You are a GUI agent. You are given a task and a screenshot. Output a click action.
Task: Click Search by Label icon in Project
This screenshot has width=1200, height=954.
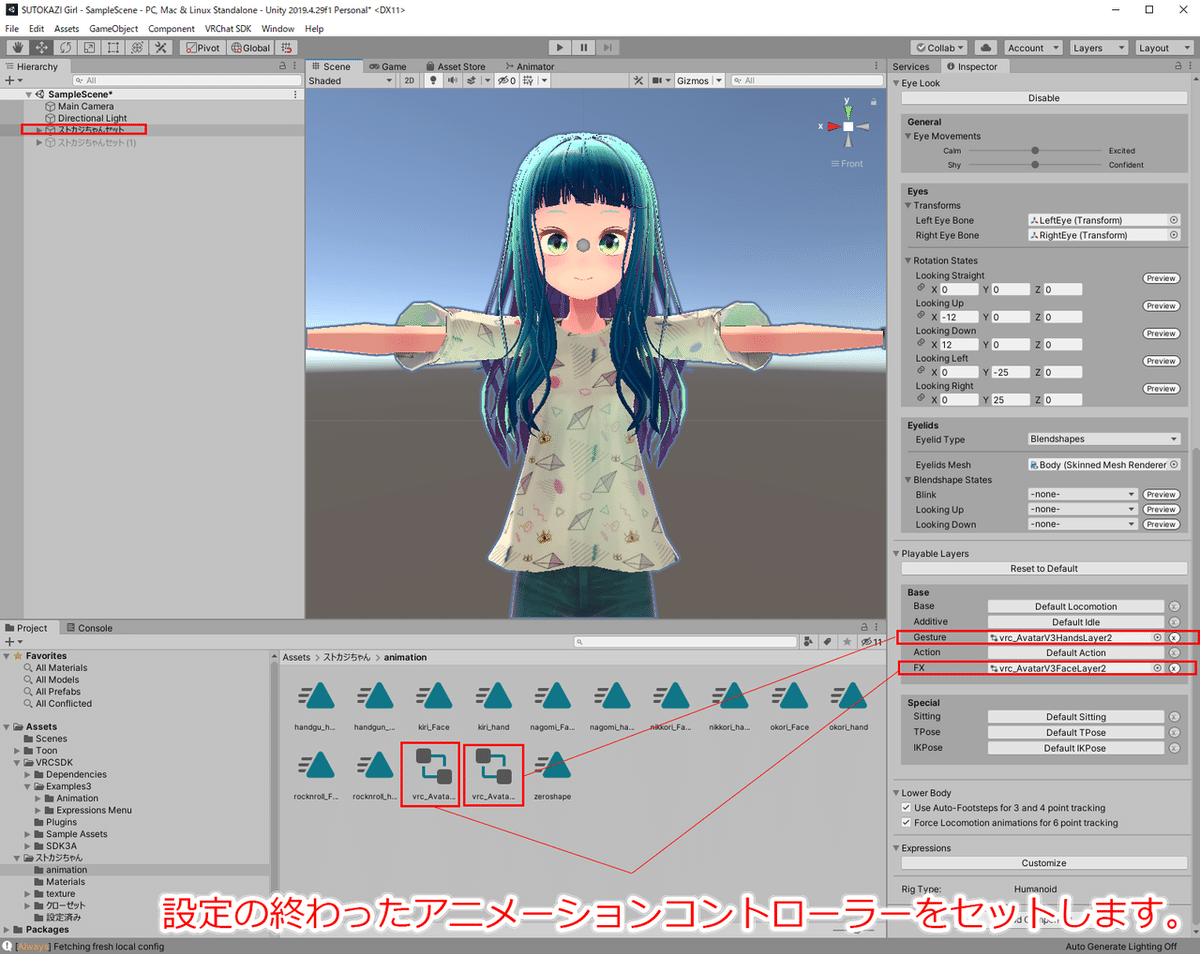[x=829, y=642]
